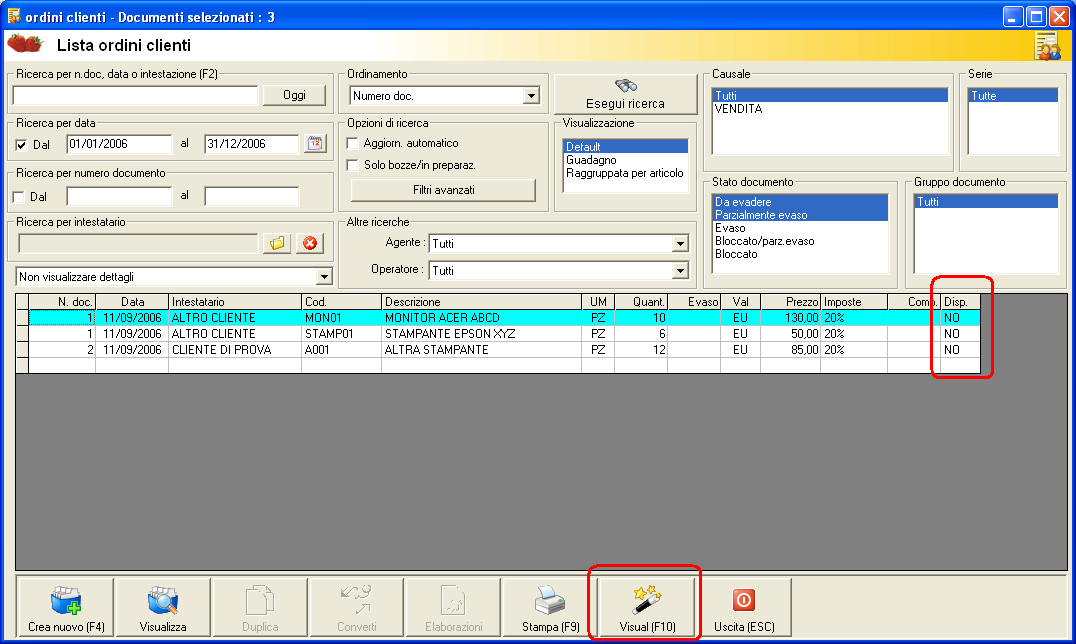Select Bloccato/parz.evaso status

(x=800, y=241)
